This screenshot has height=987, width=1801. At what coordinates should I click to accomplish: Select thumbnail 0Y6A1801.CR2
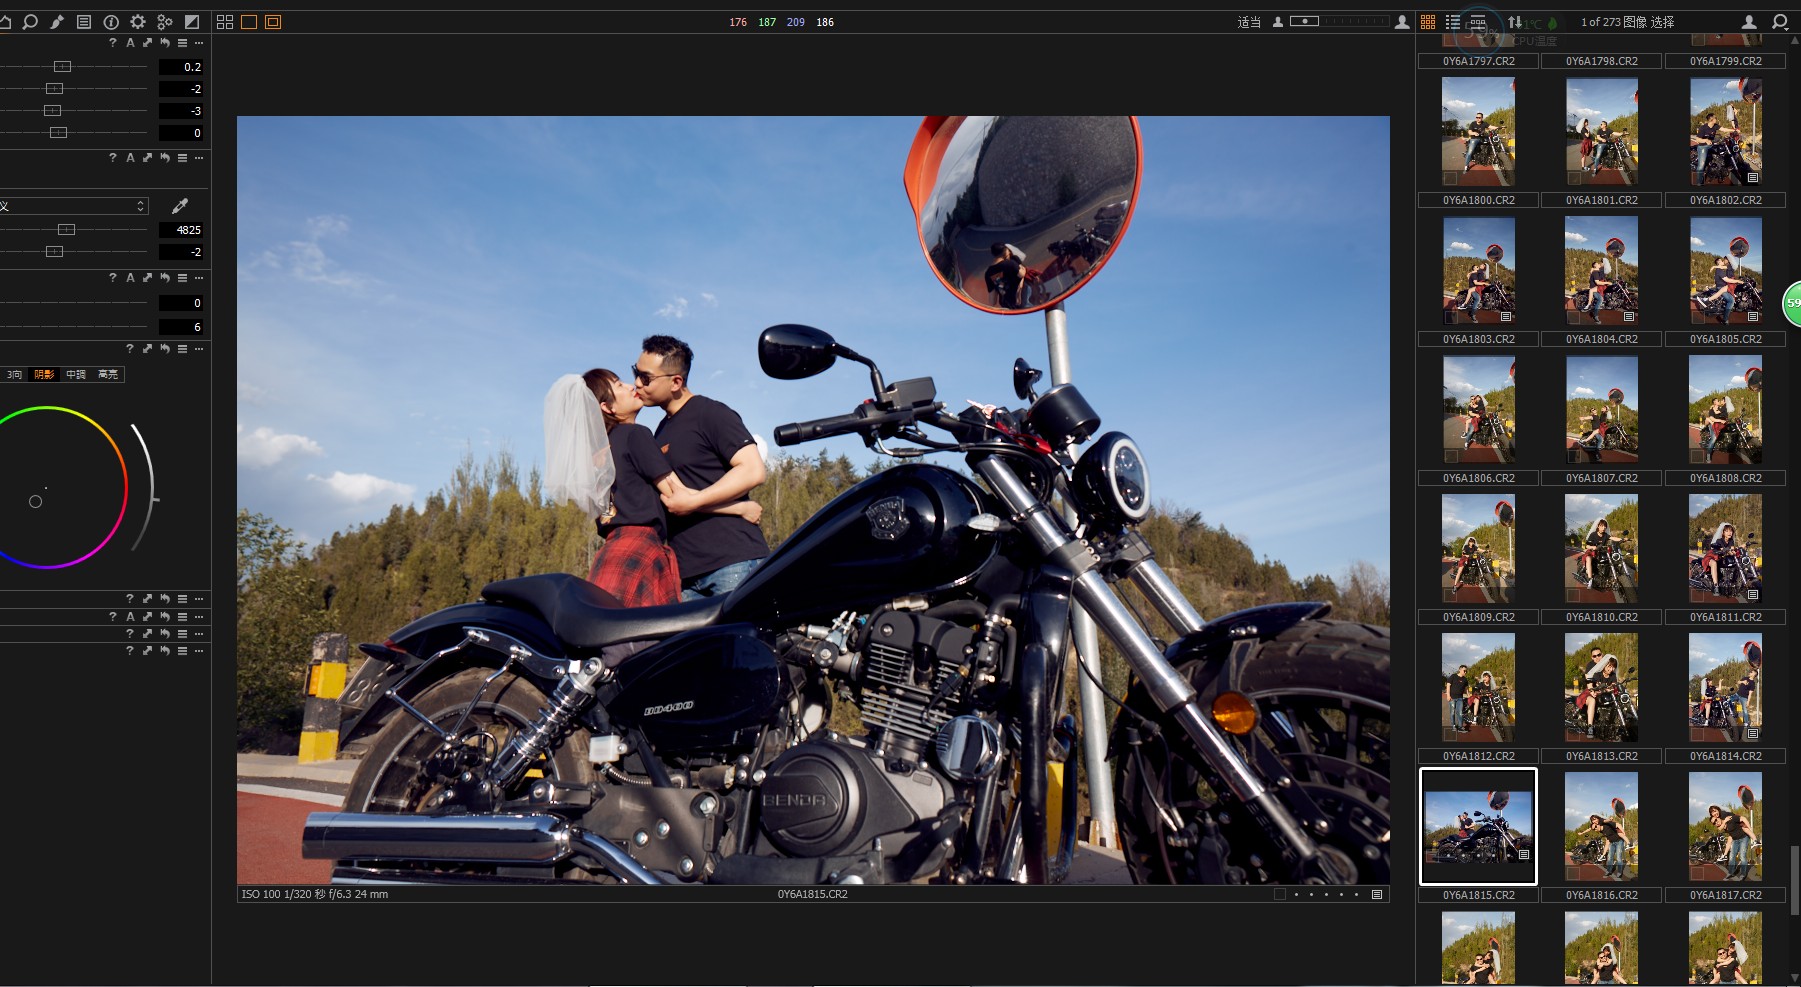pos(1601,131)
